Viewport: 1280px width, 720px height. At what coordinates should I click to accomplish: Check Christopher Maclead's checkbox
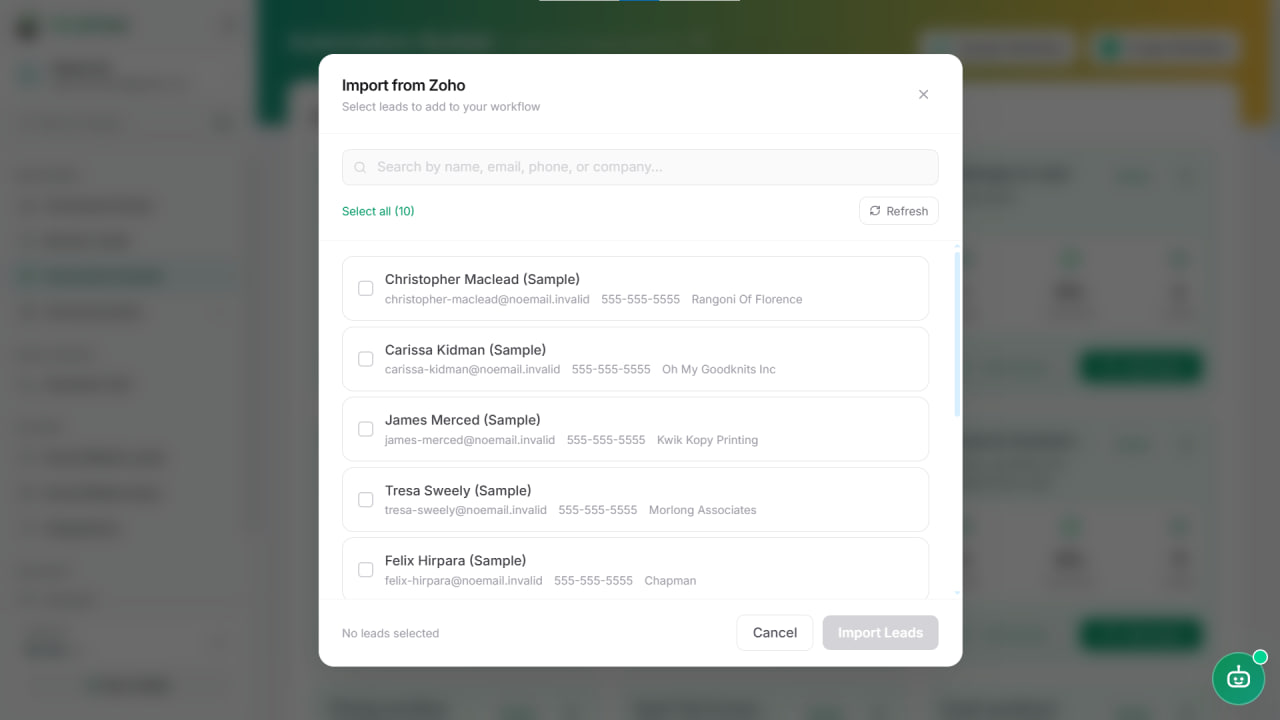(x=365, y=288)
